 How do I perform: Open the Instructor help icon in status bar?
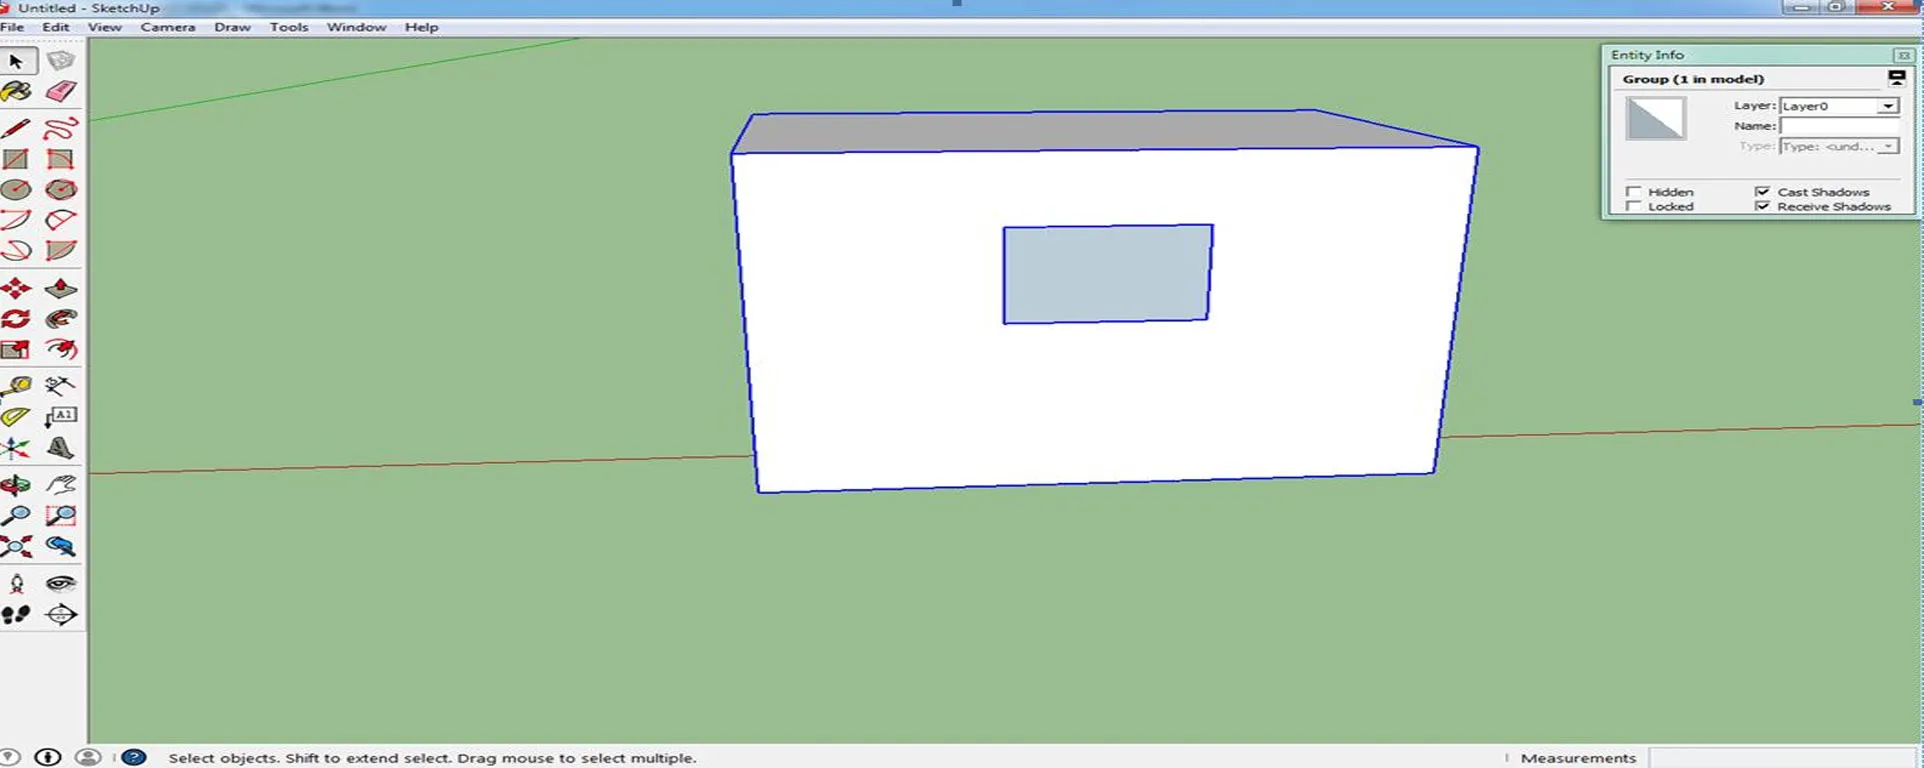tap(134, 757)
